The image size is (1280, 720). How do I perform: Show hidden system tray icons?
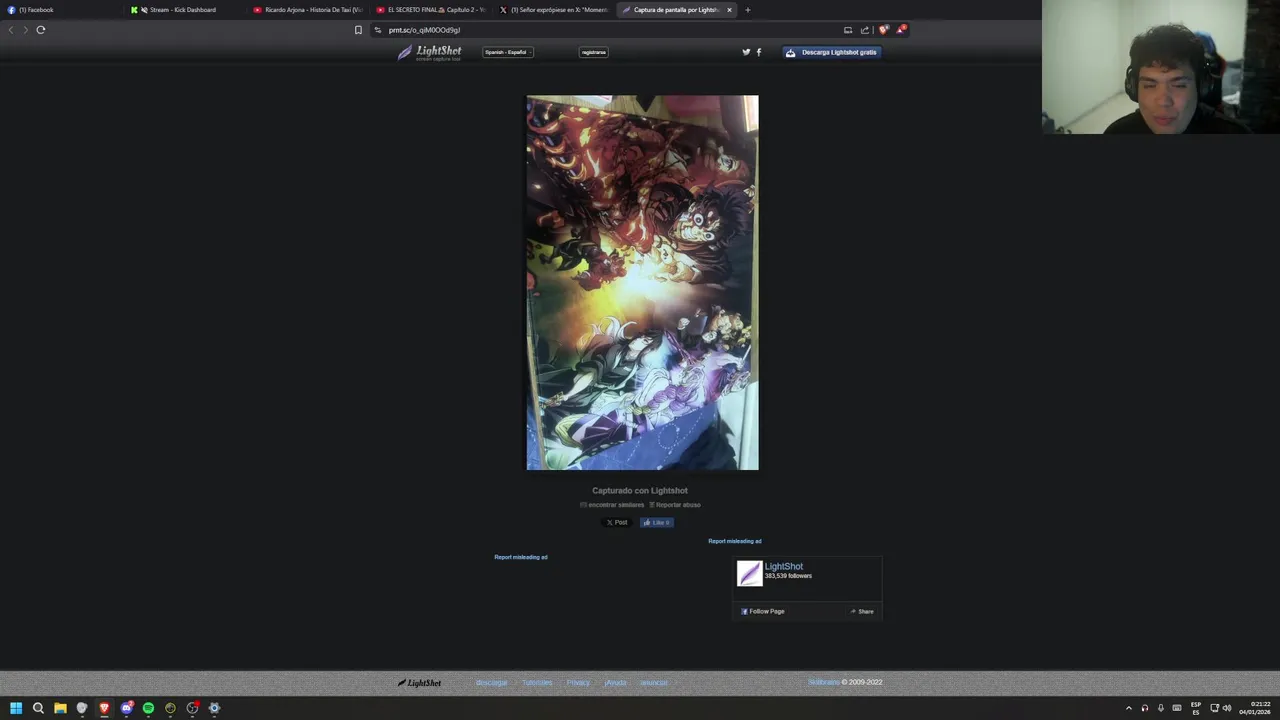click(x=1129, y=708)
